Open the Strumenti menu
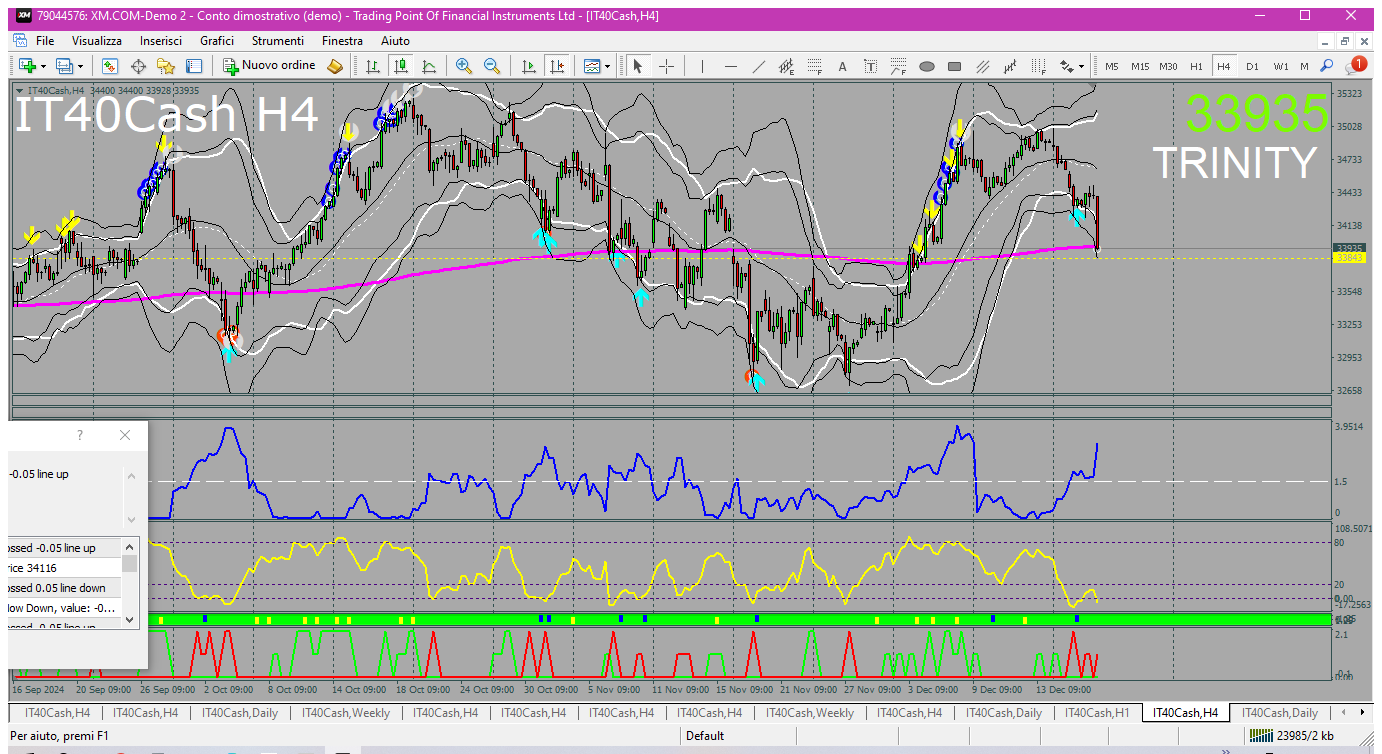Screen dimensions: 1382x754 coord(278,41)
